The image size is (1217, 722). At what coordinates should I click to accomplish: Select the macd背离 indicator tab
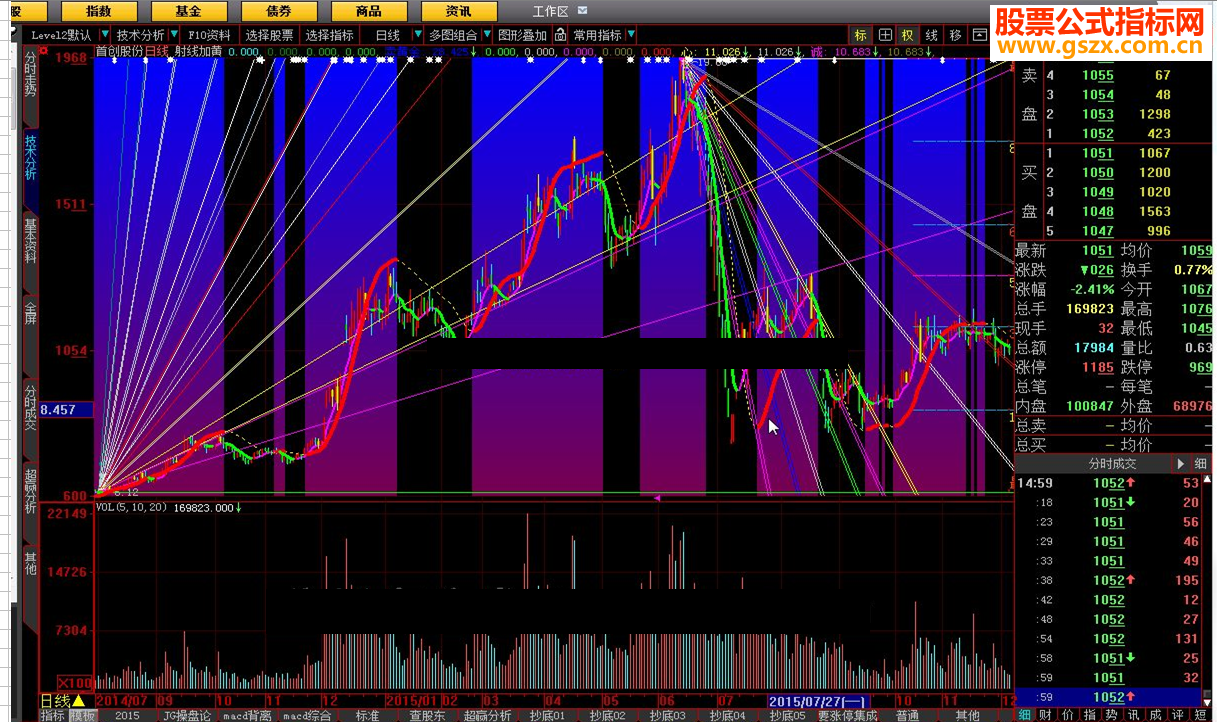pos(247,715)
